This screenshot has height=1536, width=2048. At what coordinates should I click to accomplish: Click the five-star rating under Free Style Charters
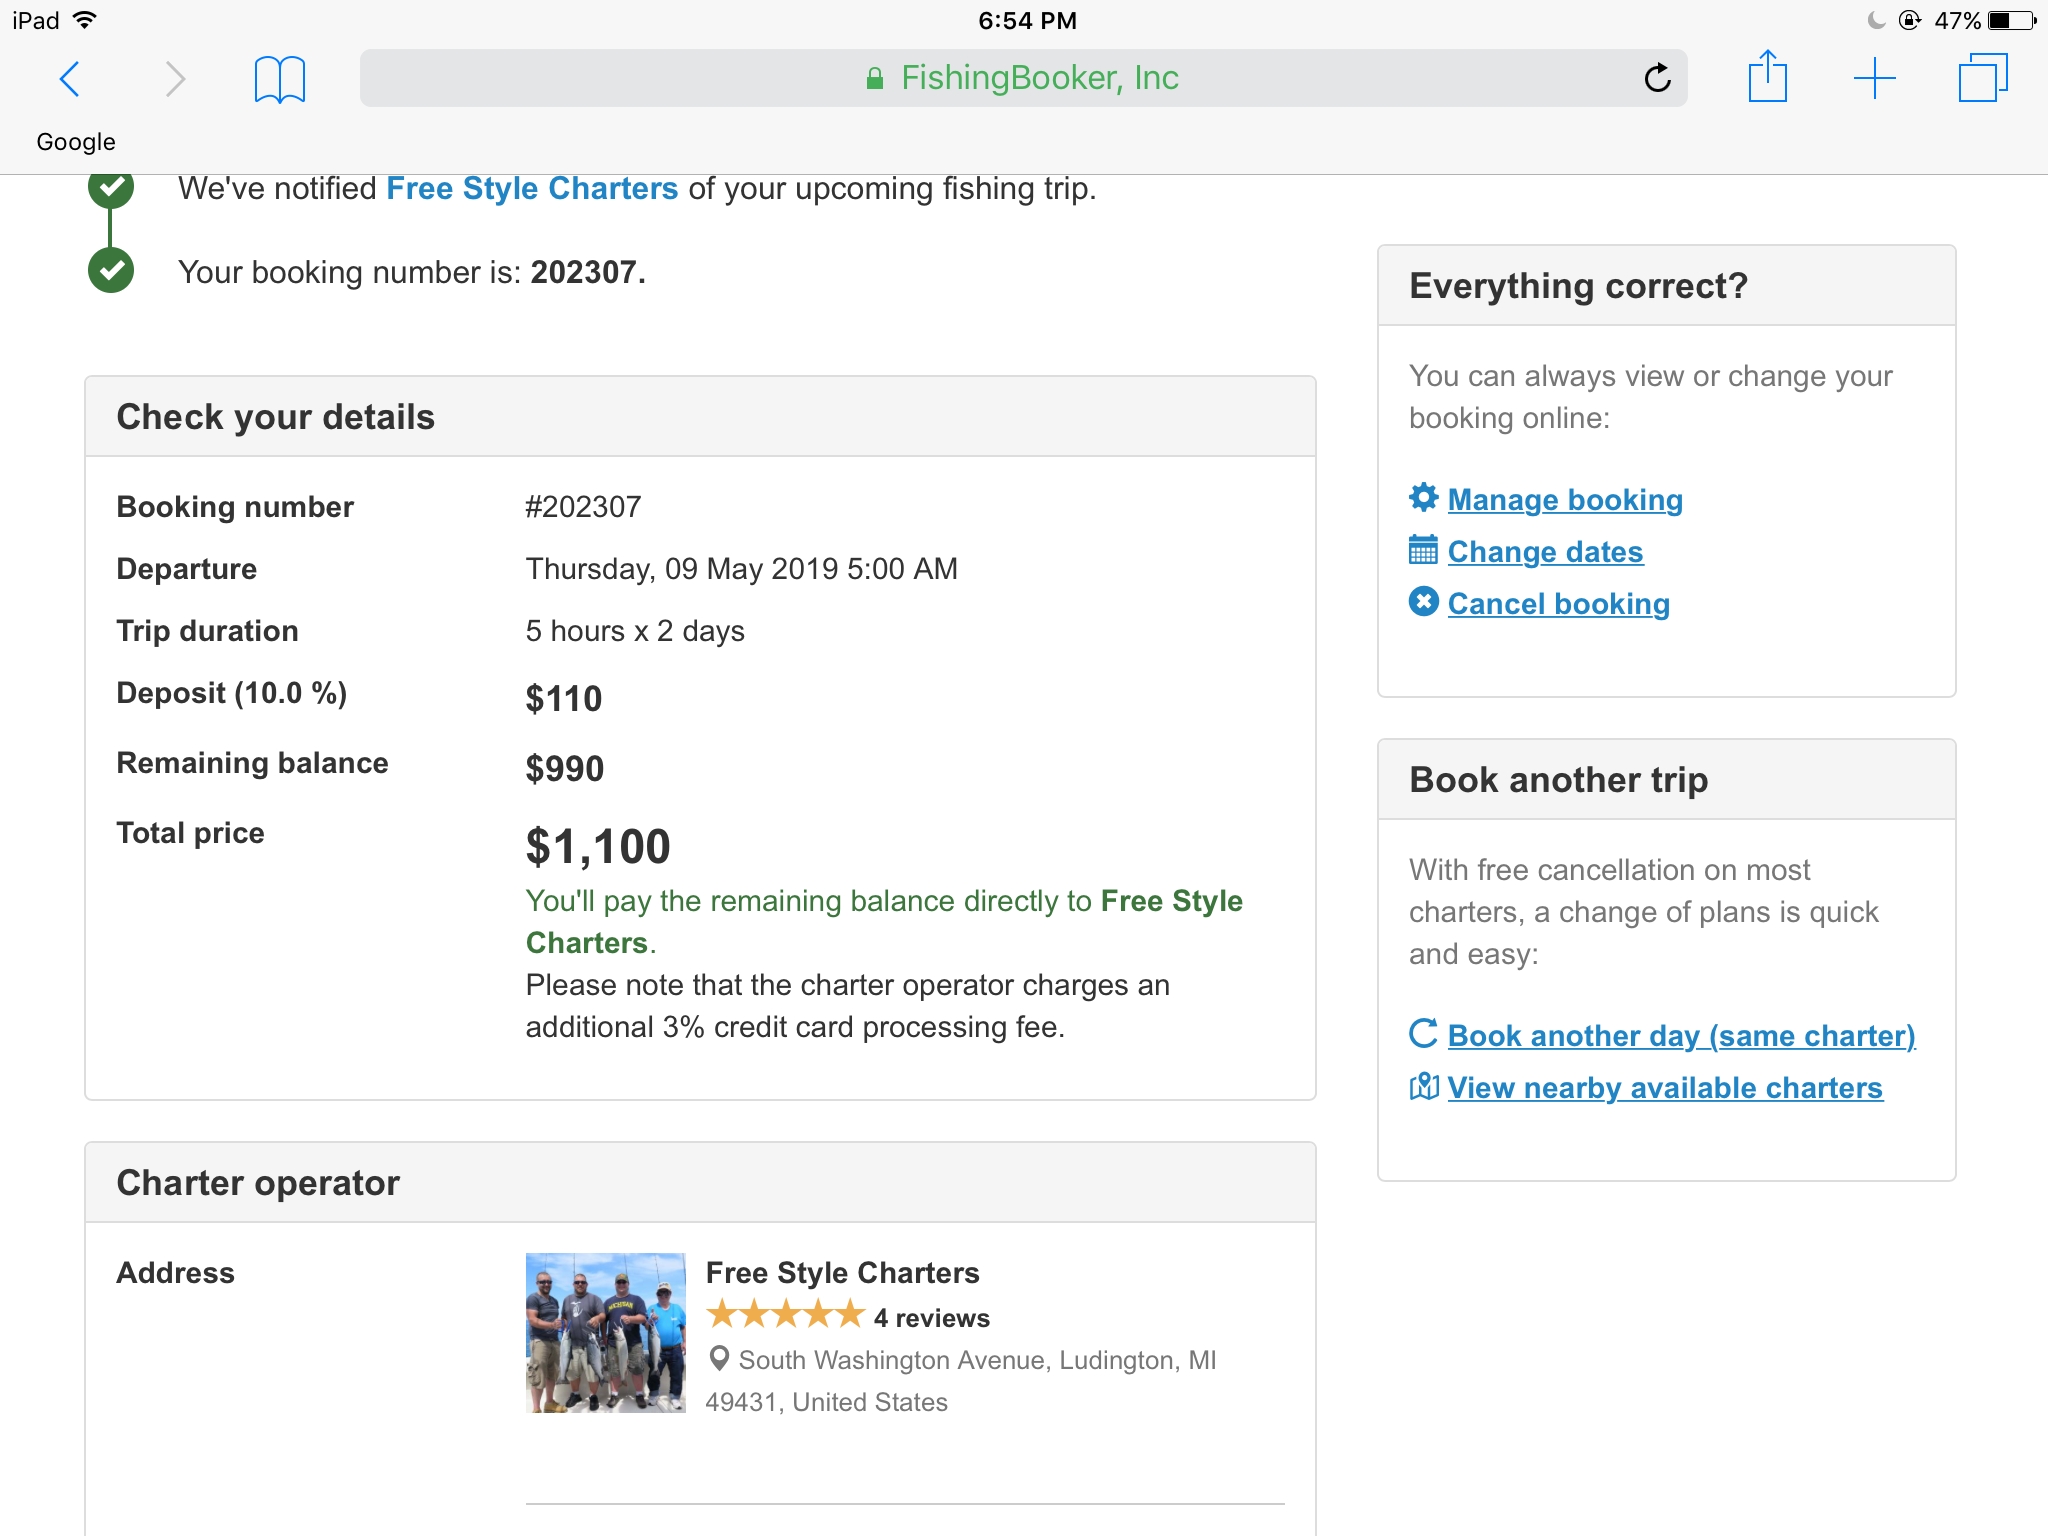785,1314
